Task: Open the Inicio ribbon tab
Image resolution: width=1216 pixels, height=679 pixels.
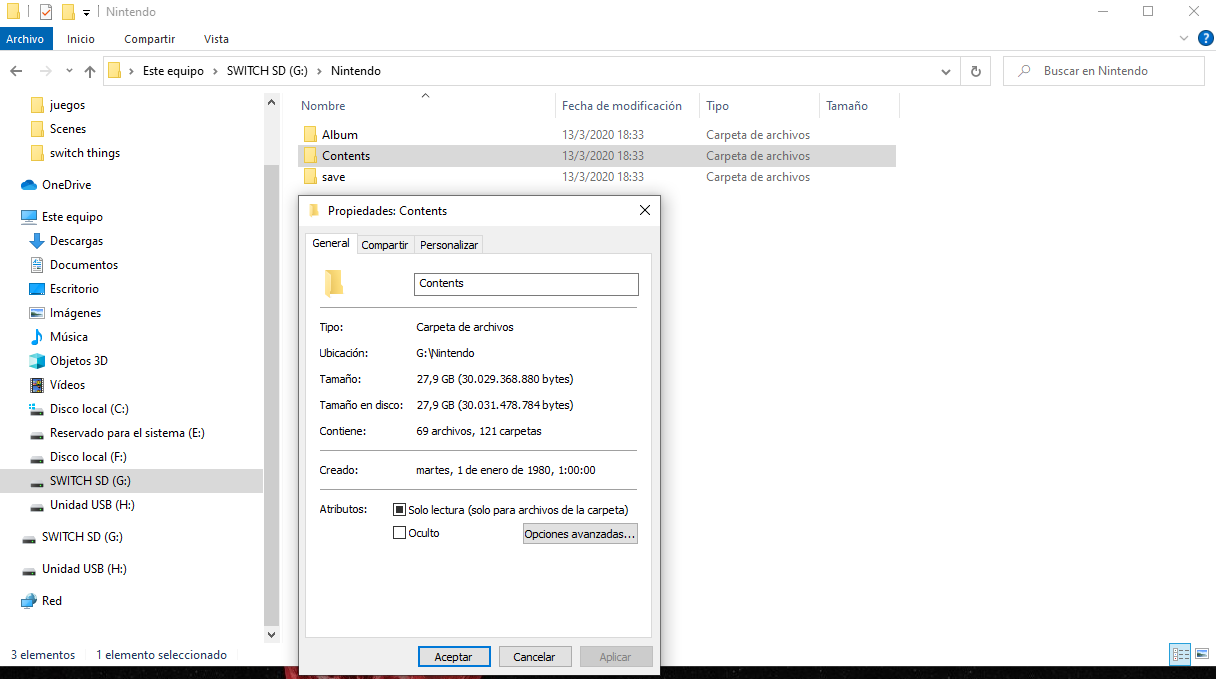Action: coord(81,39)
